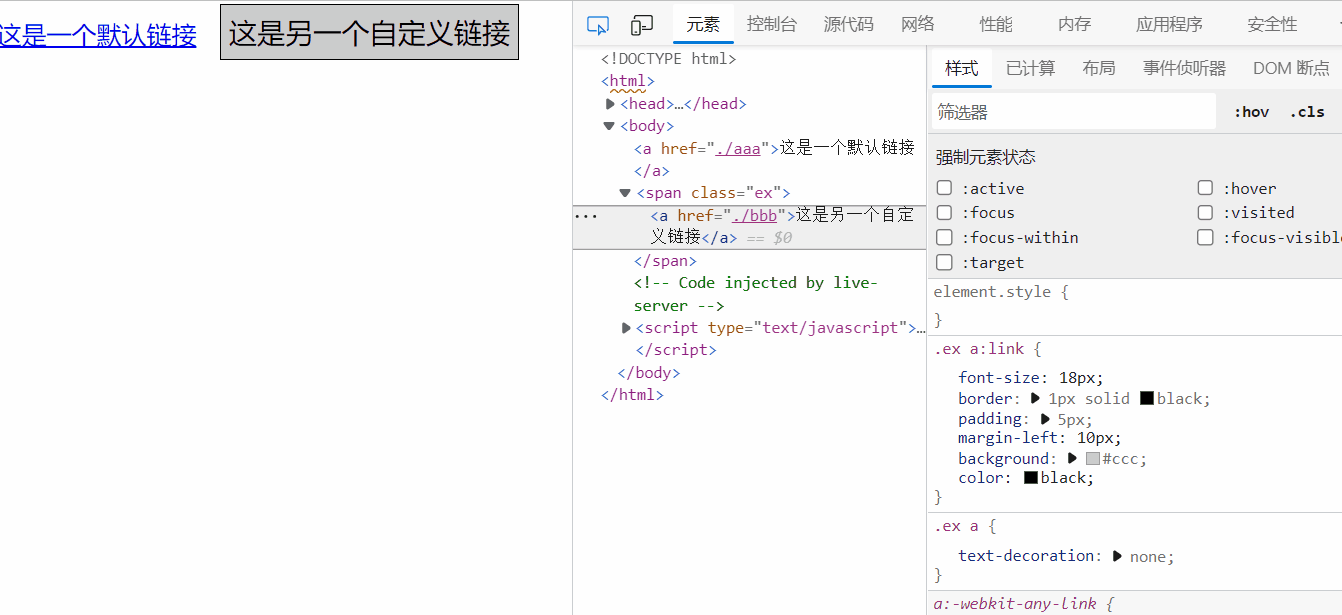This screenshot has height=615, width=1342.
Task: Open the 内存 tab
Action: coord(1074,25)
